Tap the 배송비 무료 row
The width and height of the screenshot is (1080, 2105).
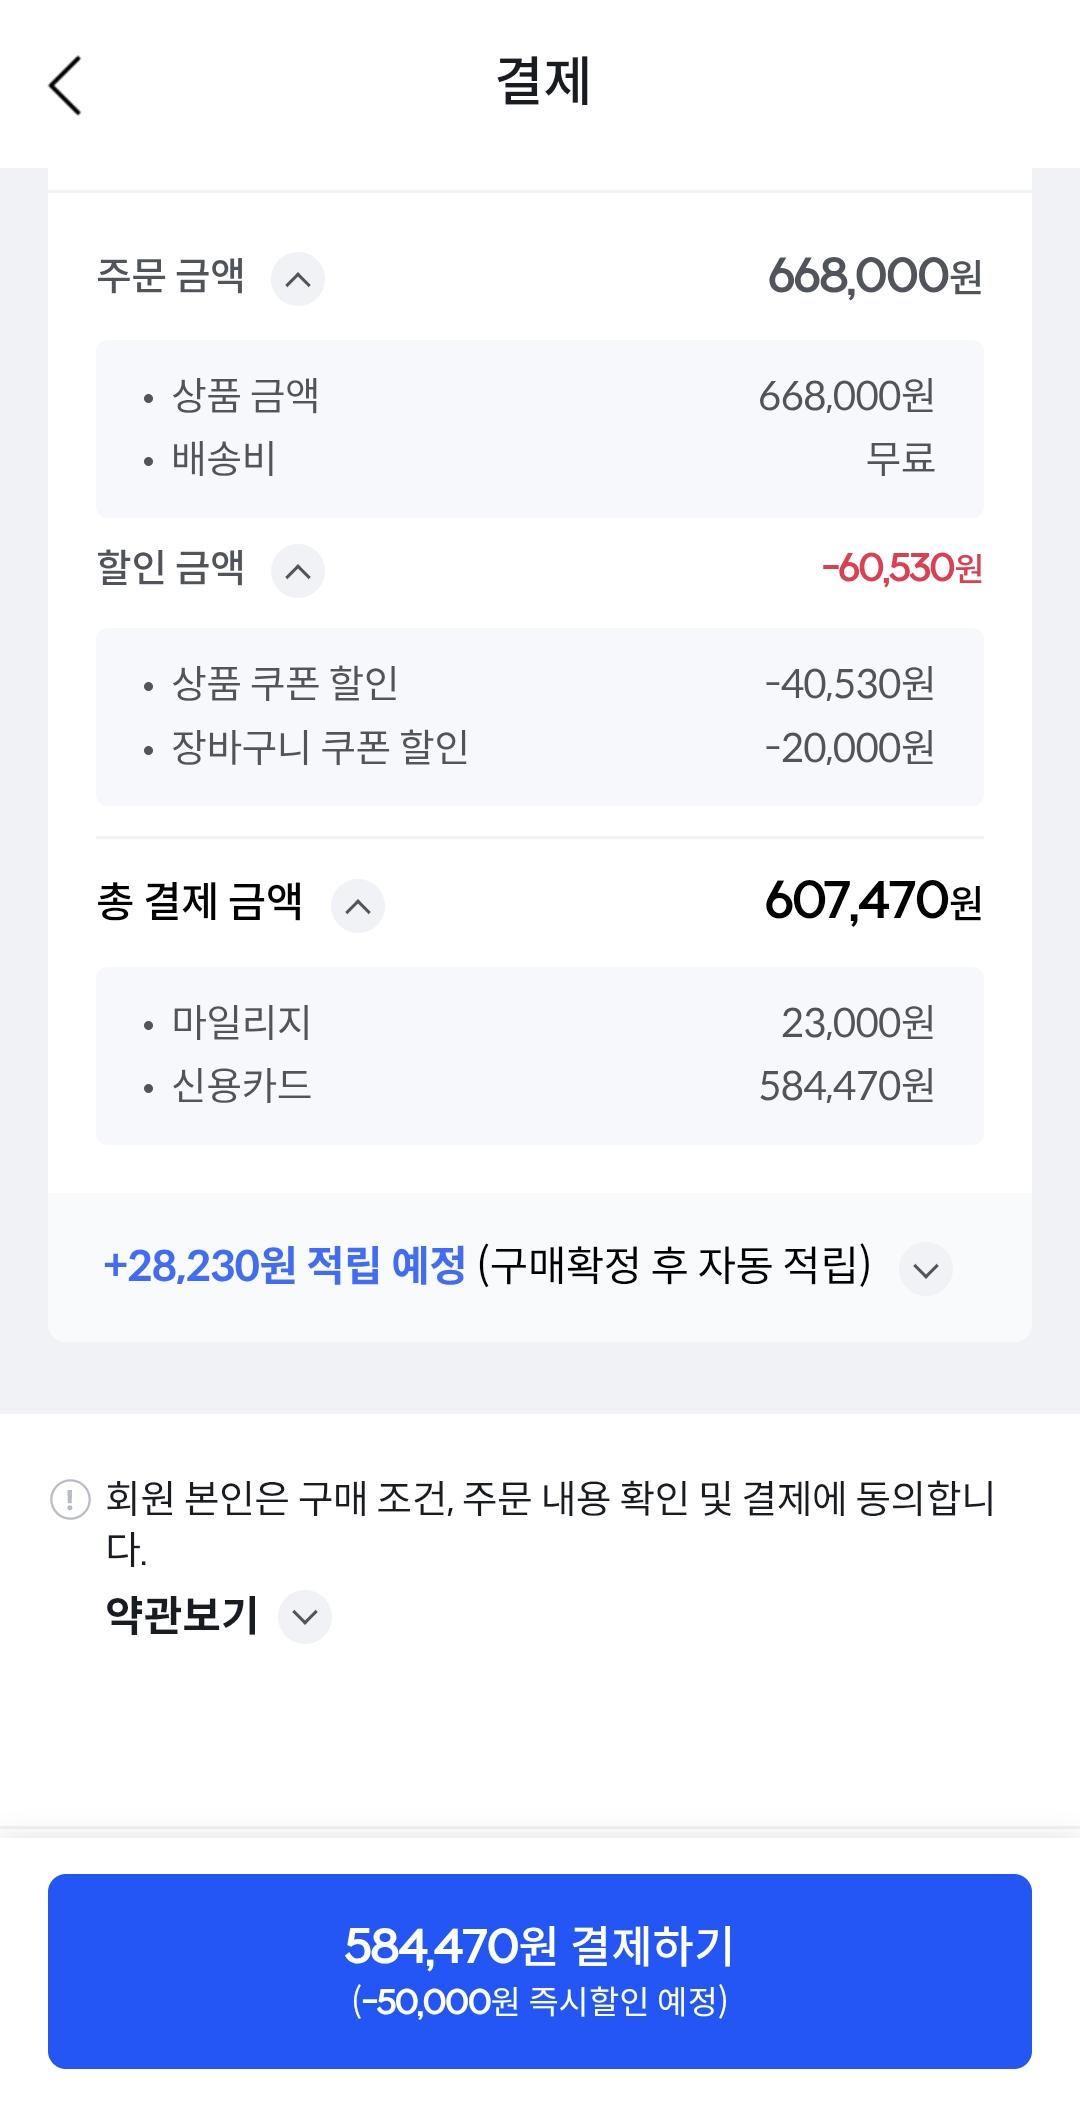point(540,460)
